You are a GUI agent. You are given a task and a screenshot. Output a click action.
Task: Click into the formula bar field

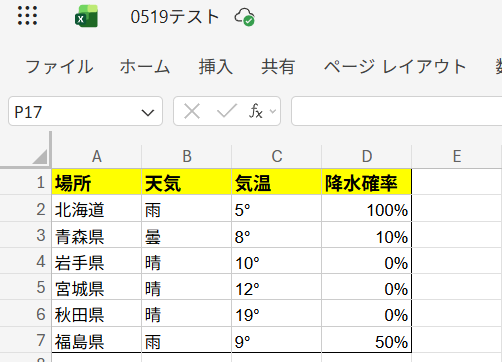click(x=397, y=111)
